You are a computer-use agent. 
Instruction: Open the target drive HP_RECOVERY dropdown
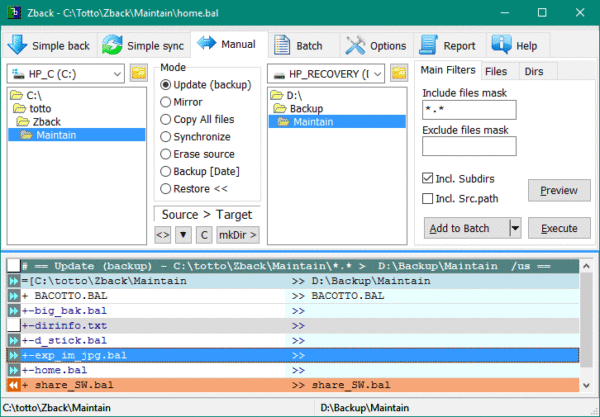point(378,74)
